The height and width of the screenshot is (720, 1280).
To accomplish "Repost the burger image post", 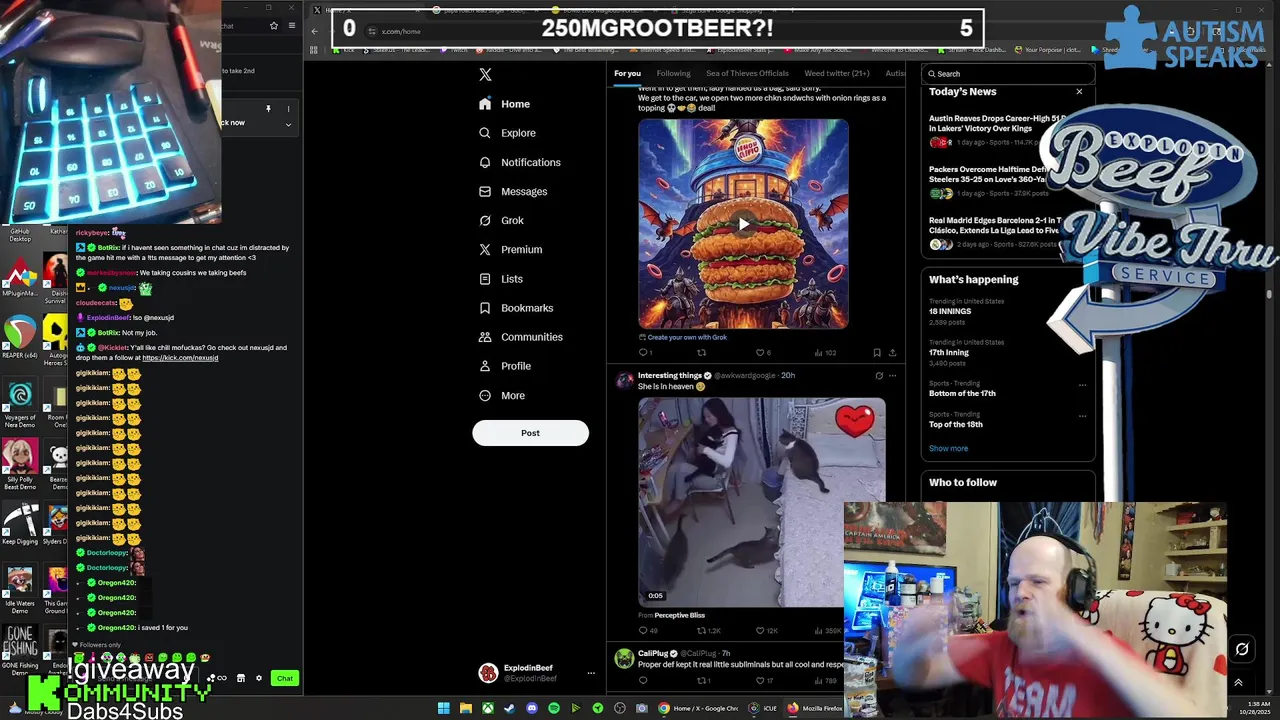I will pos(701,352).
